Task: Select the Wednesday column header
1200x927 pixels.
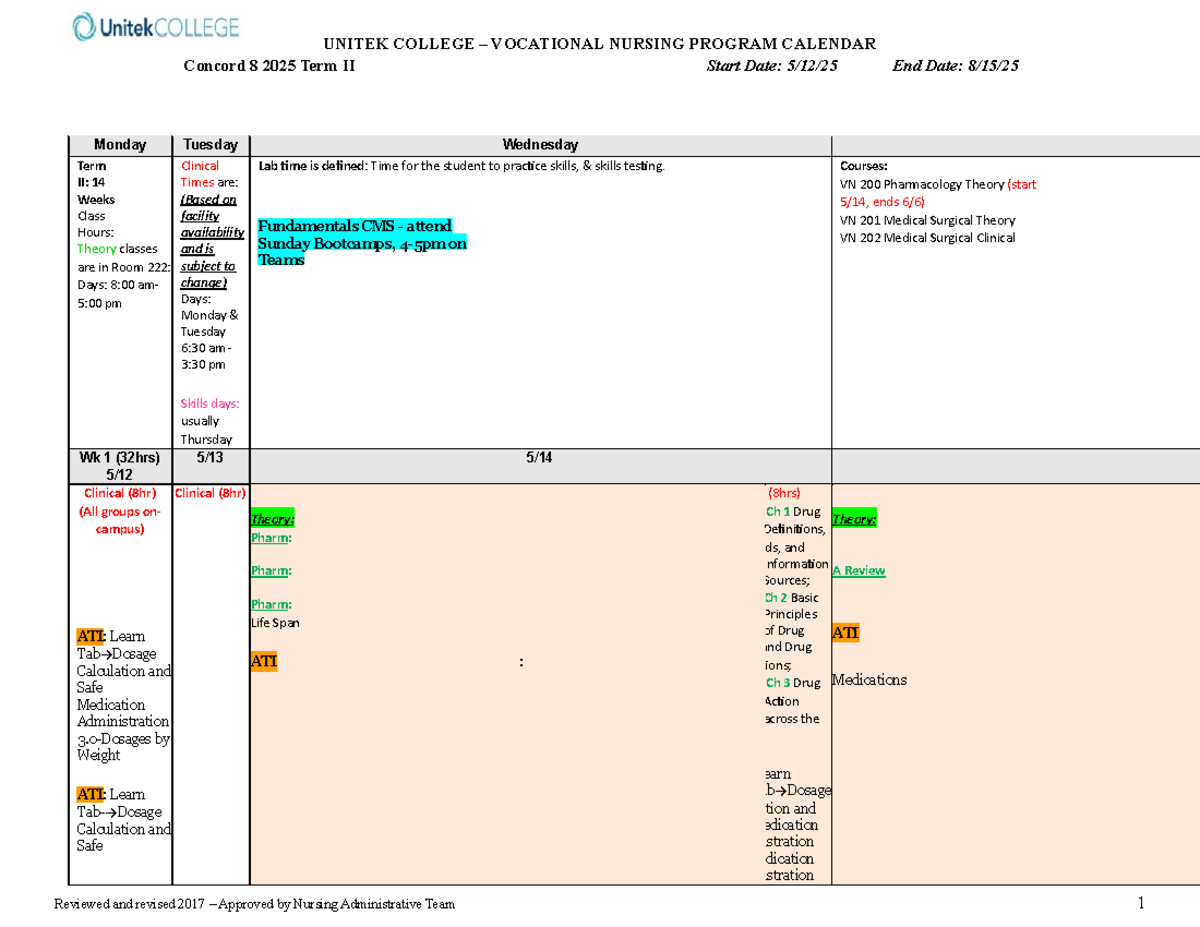Action: (540, 145)
